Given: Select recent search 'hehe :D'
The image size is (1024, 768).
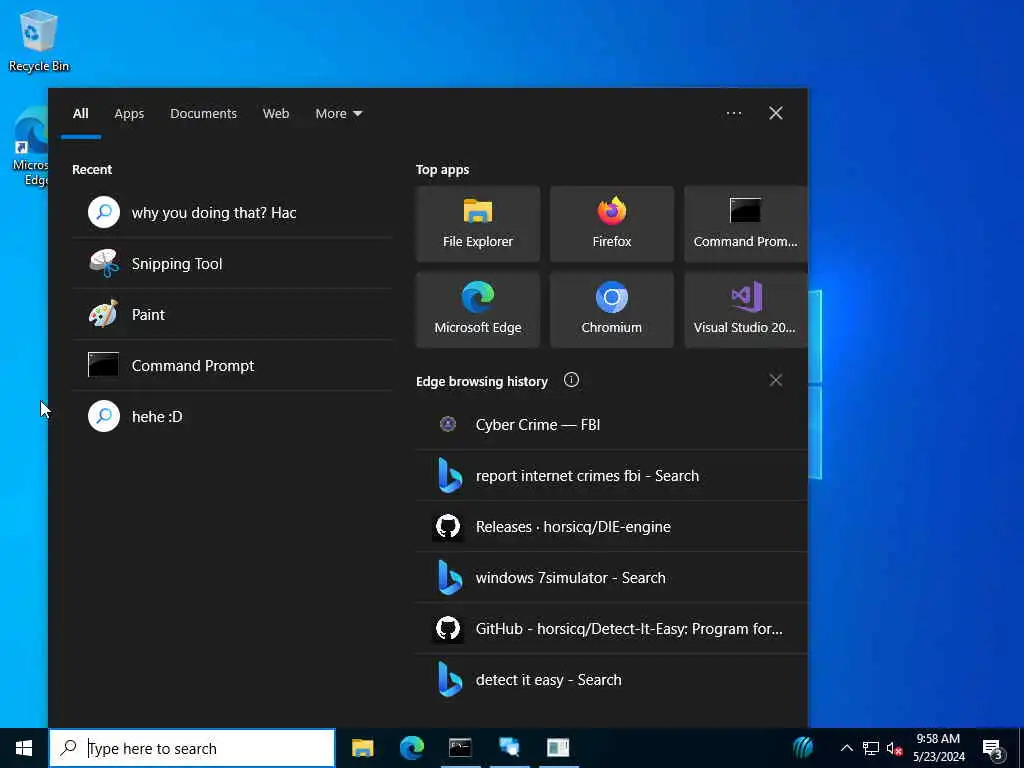Looking at the screenshot, I should [x=232, y=416].
